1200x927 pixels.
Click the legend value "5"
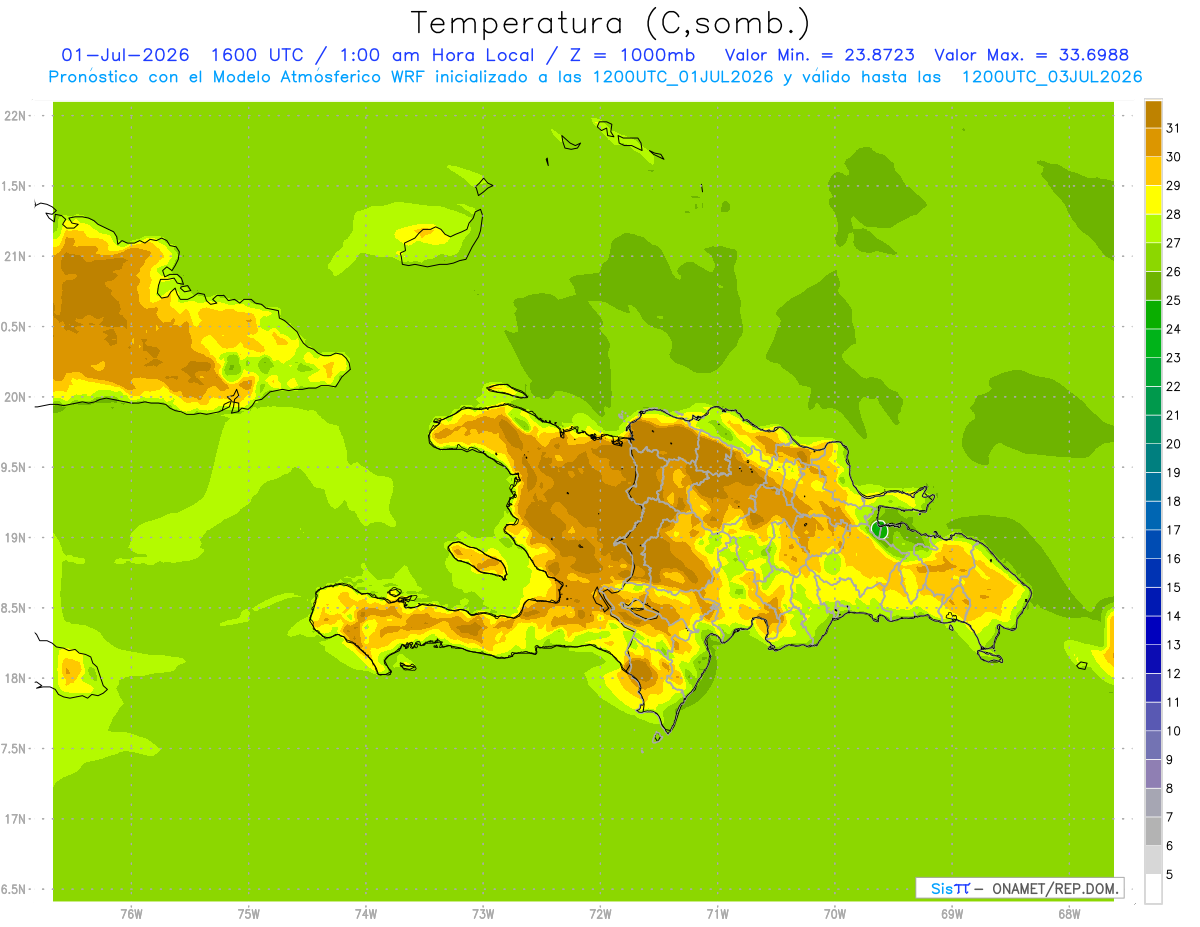coord(1170,875)
